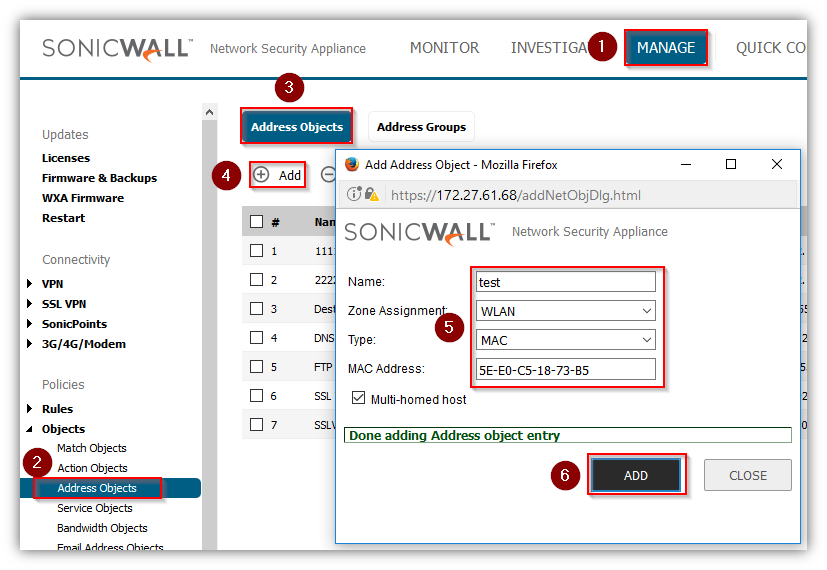Click the site info security icon in the address bar

click(x=354, y=195)
